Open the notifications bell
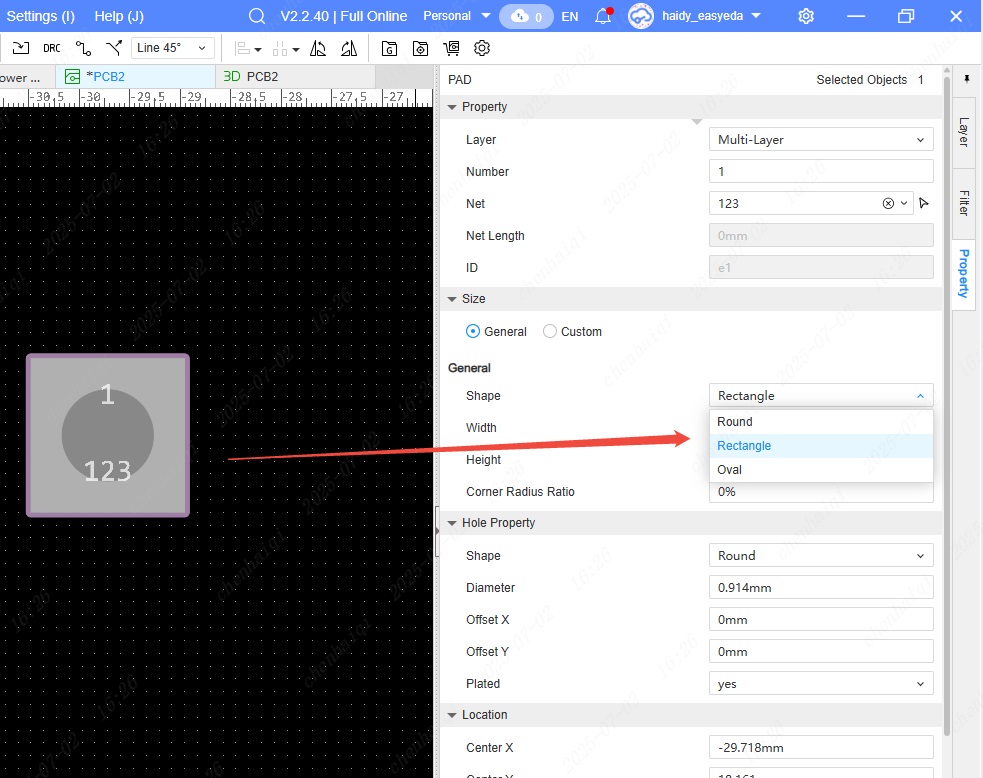Screen dimensions: 983x778 click(602, 16)
